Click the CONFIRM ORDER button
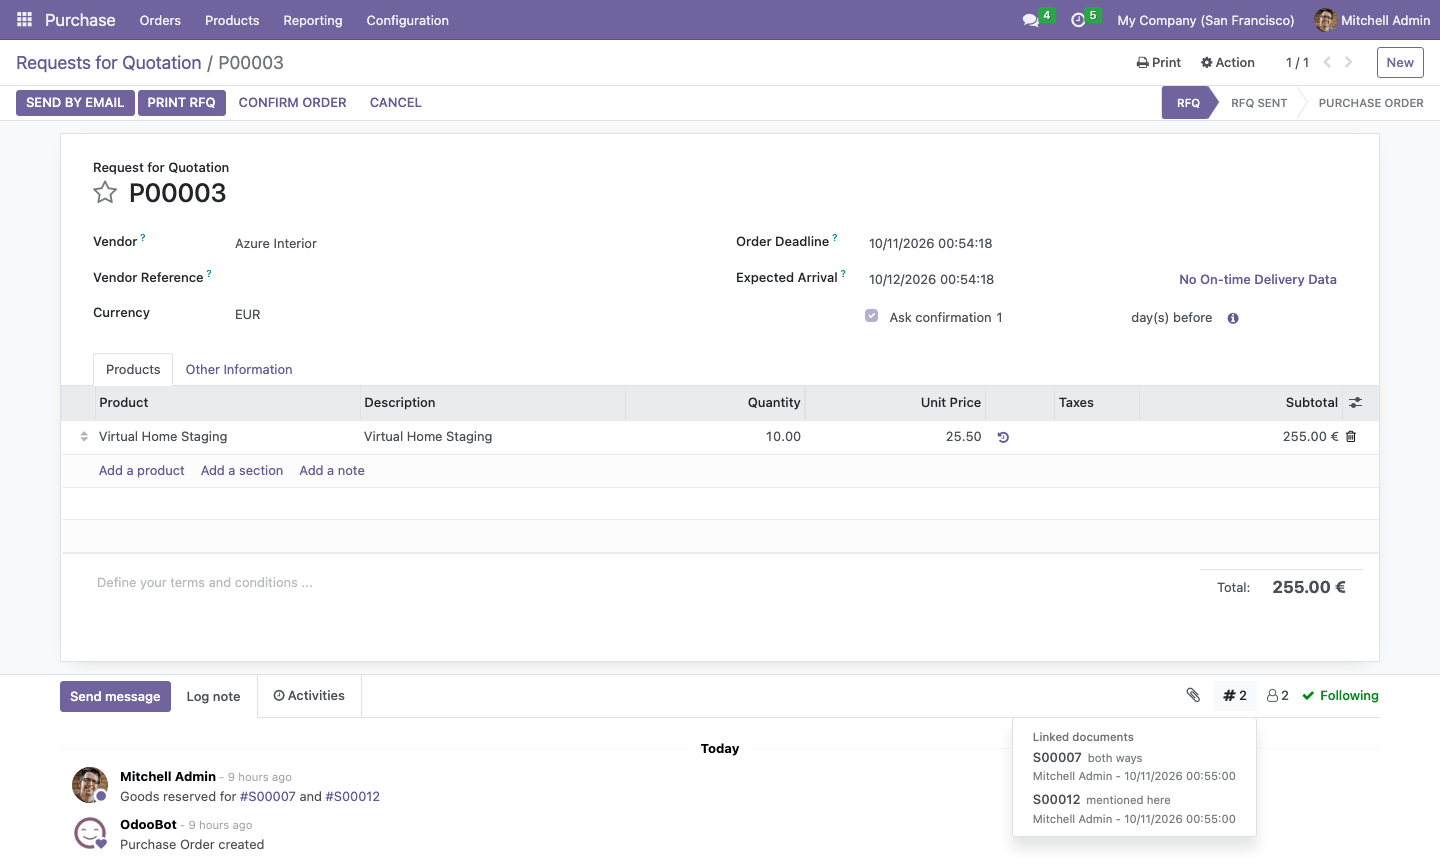Viewport: 1440px width, 868px height. pyautogui.click(x=293, y=103)
